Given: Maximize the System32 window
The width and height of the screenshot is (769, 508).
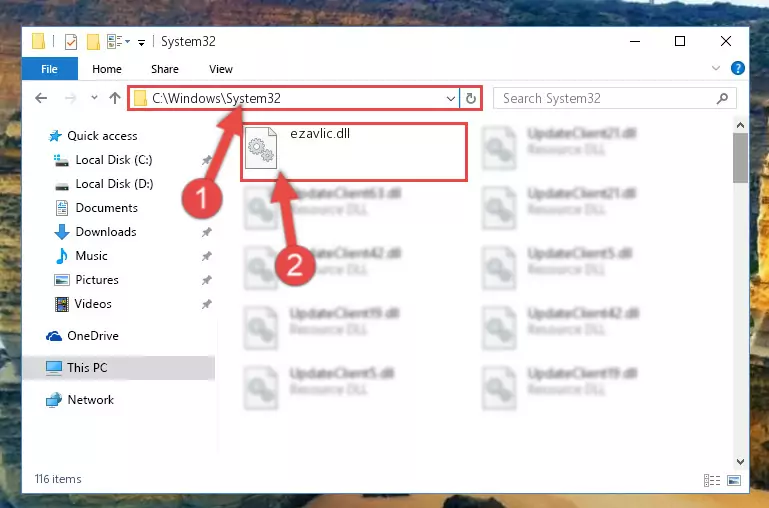Looking at the screenshot, I should click(680, 41).
